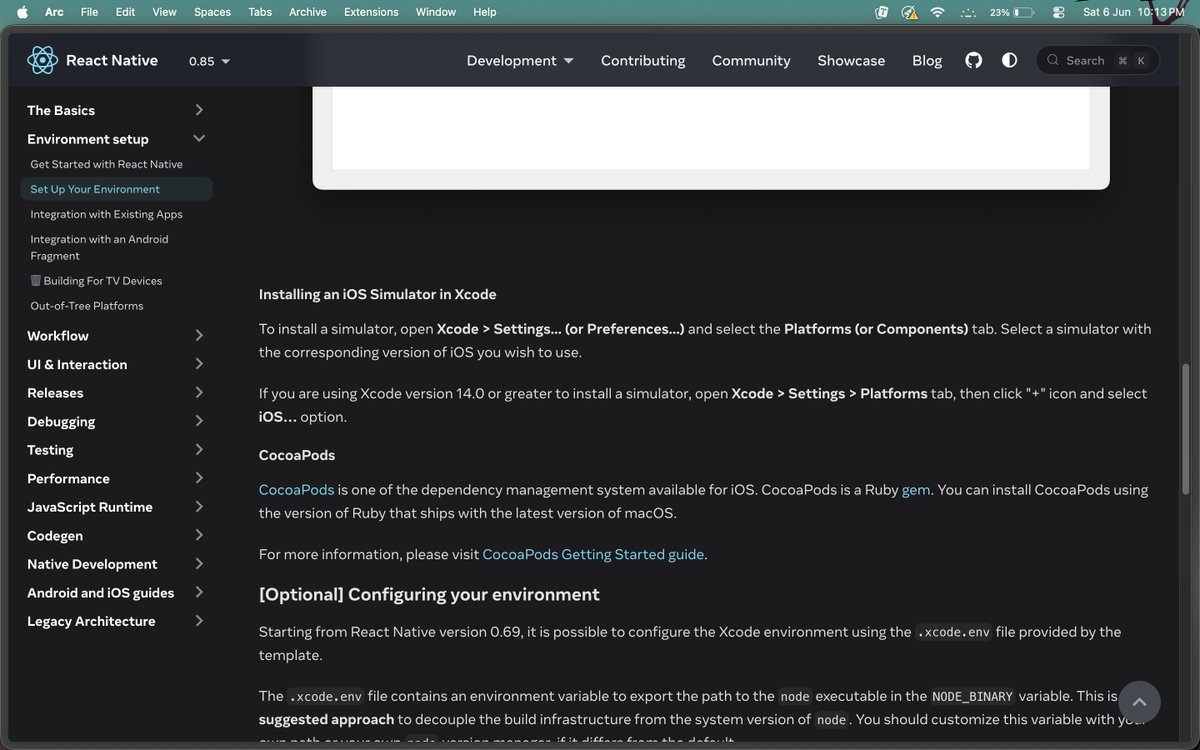Open macOS Control Center icon
Image resolution: width=1200 pixels, height=750 pixels.
point(1059,12)
